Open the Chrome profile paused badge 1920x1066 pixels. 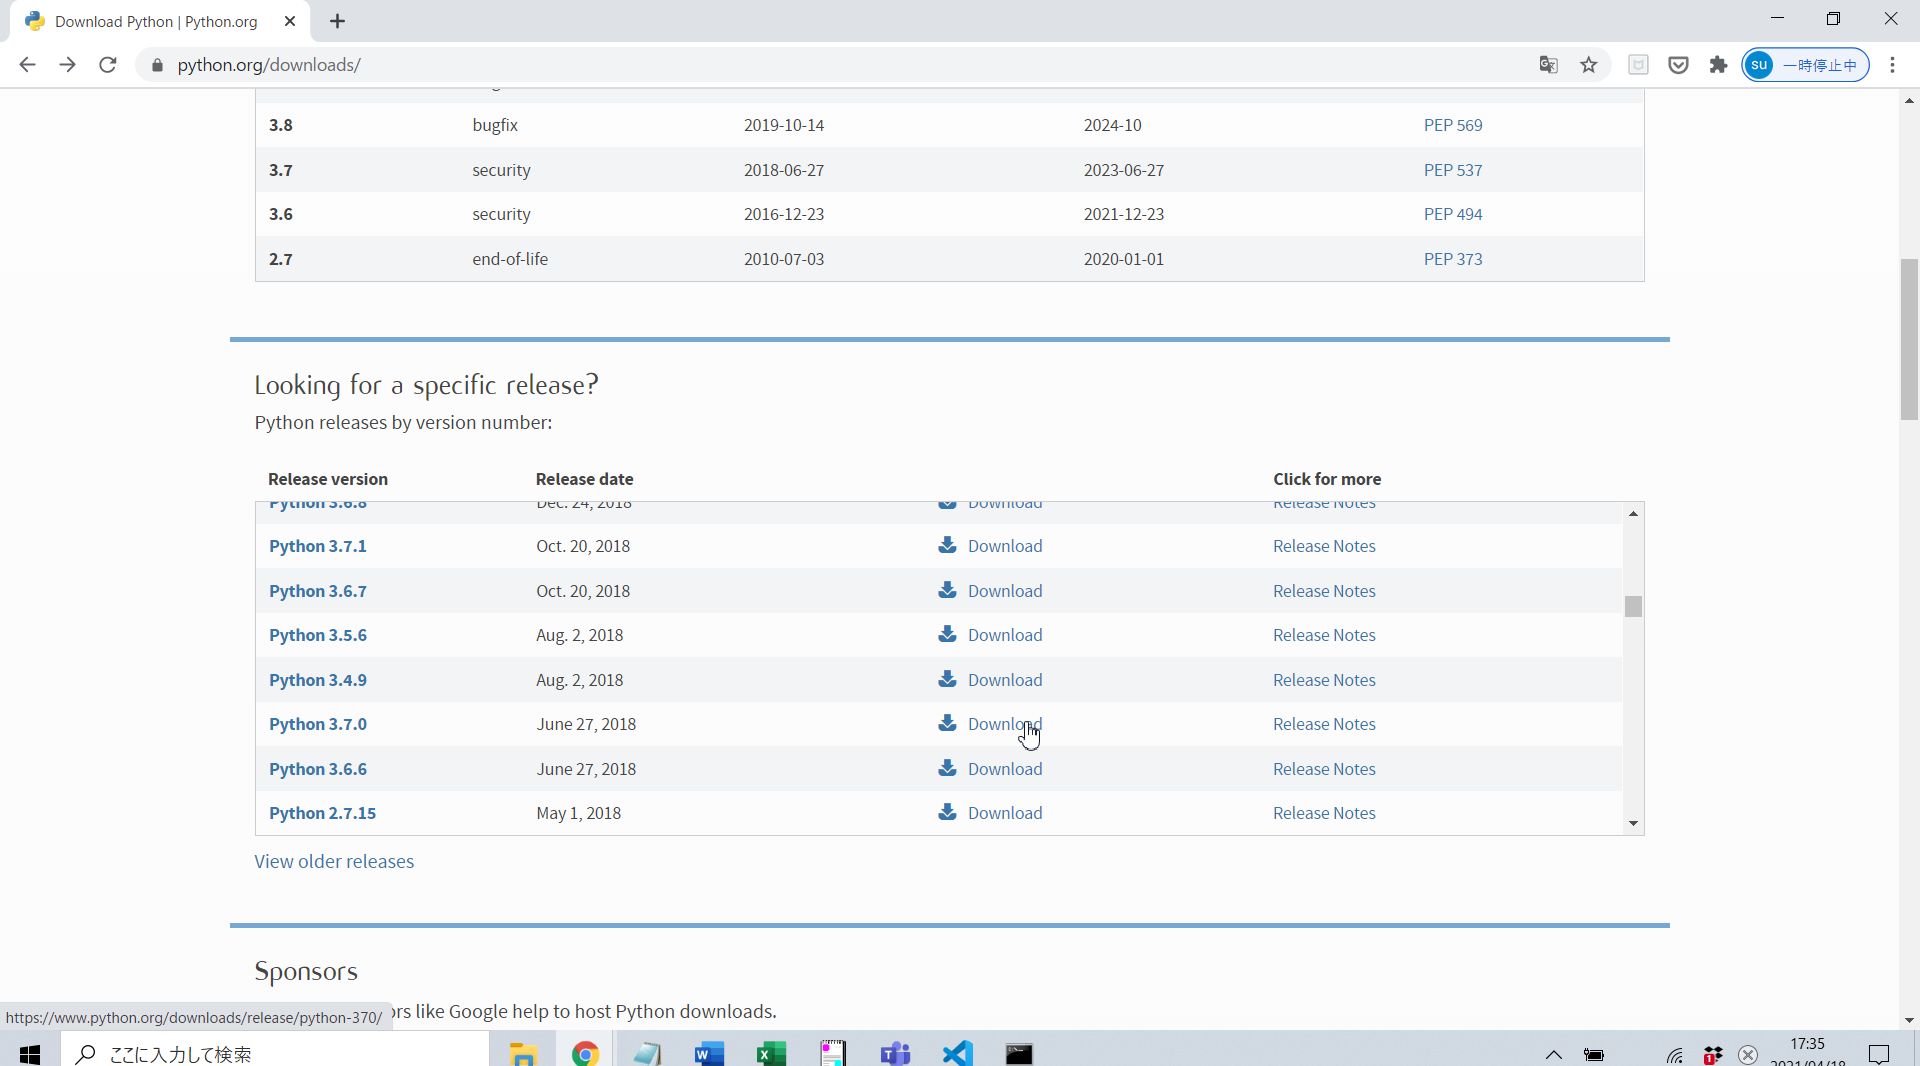point(1805,65)
